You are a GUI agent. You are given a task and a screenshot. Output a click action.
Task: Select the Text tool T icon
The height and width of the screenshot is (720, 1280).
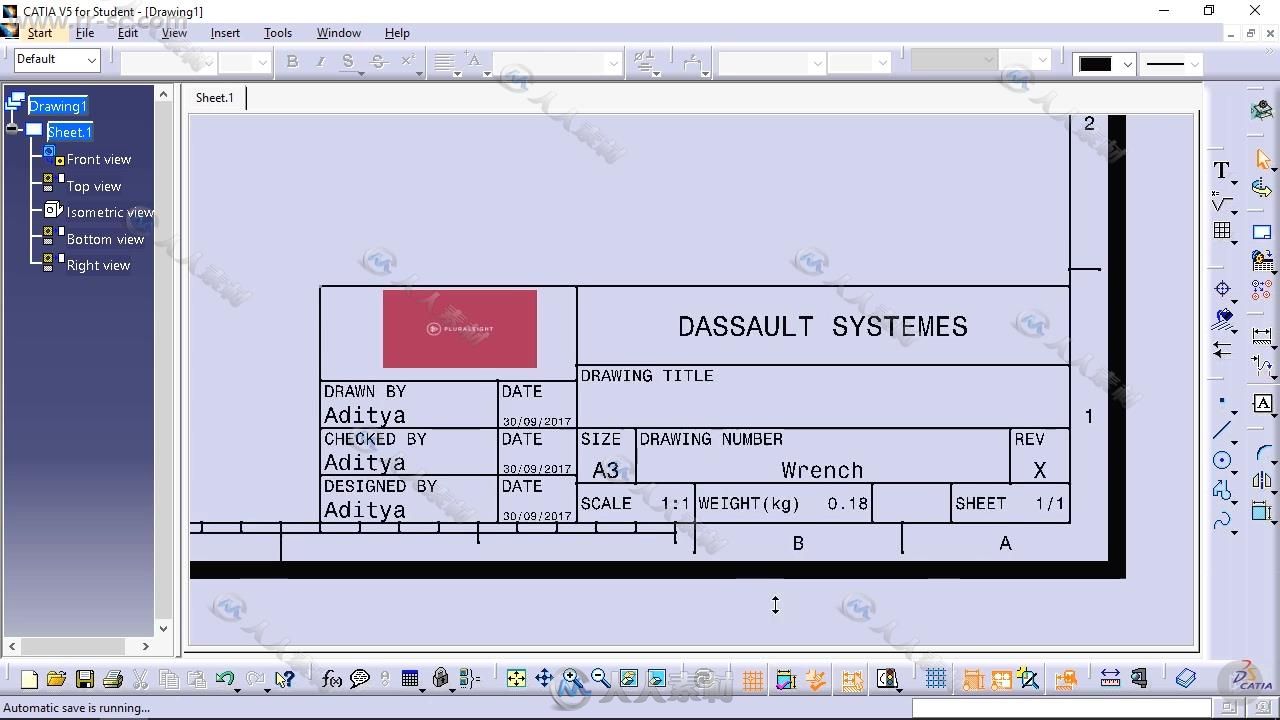click(1221, 171)
